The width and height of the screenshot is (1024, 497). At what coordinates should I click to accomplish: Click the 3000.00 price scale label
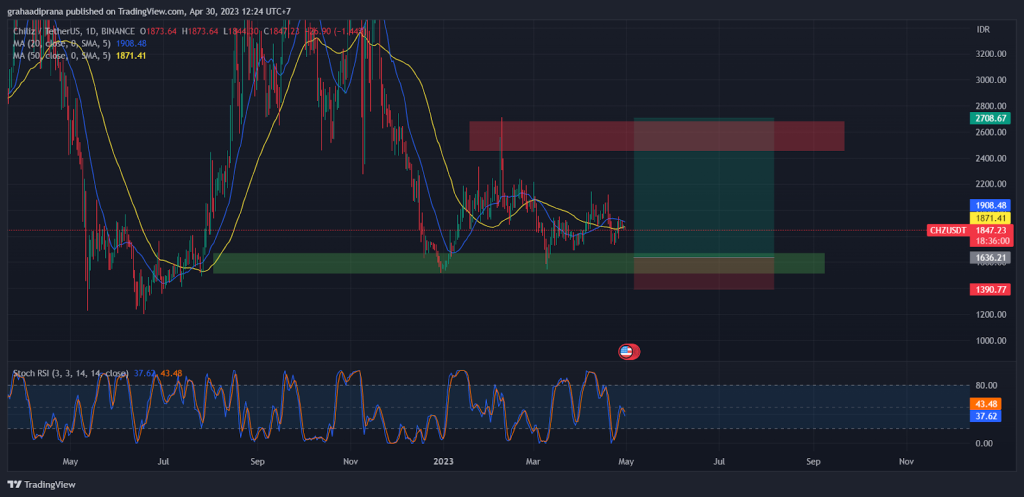tap(991, 80)
